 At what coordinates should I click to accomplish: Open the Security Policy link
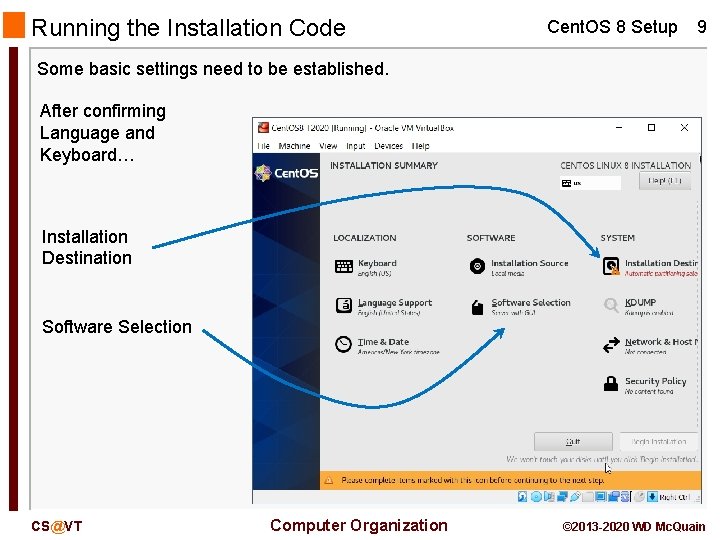click(x=655, y=381)
